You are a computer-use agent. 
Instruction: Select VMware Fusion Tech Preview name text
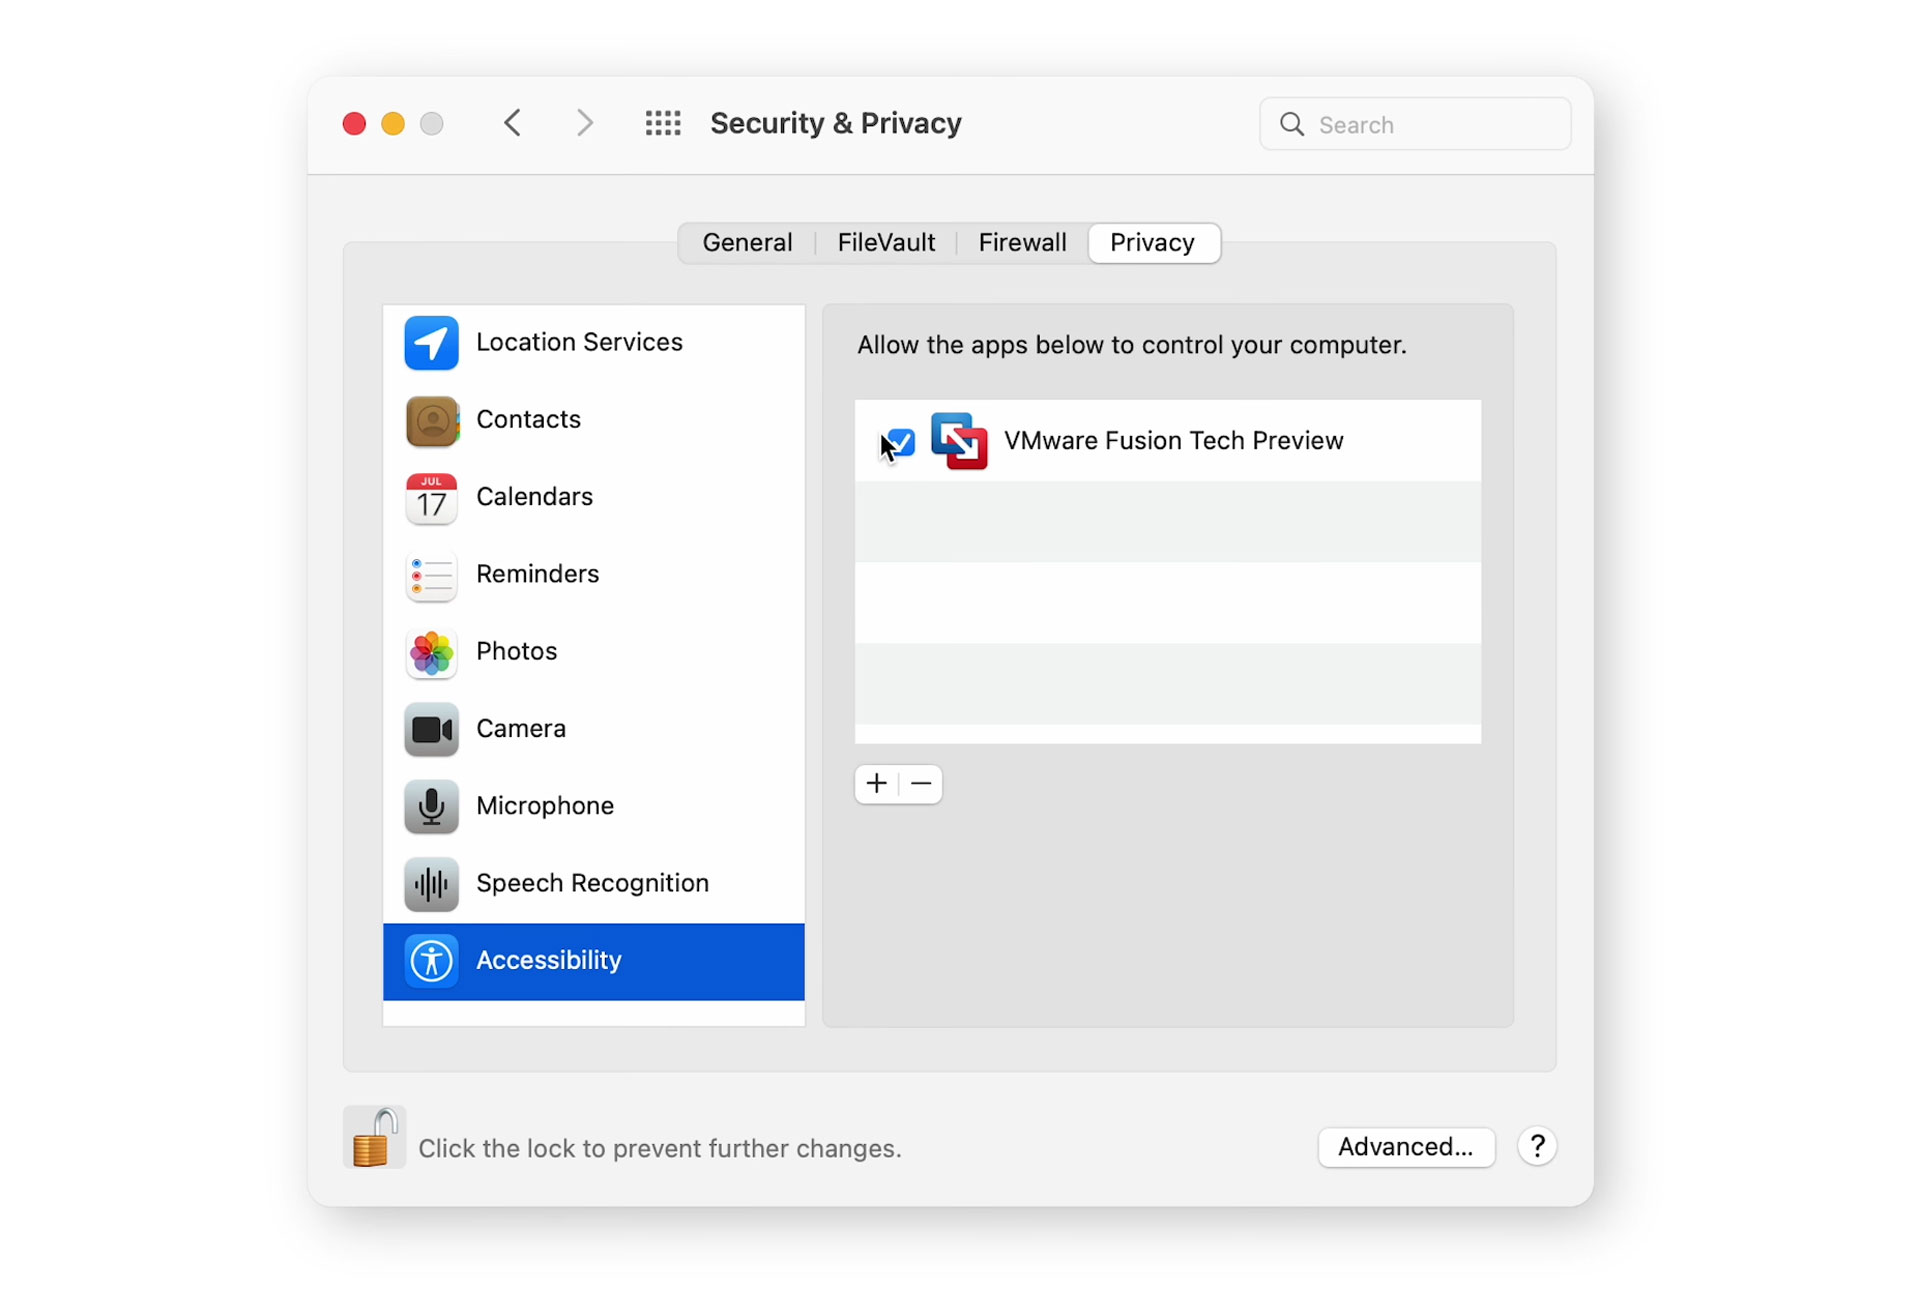click(x=1174, y=441)
